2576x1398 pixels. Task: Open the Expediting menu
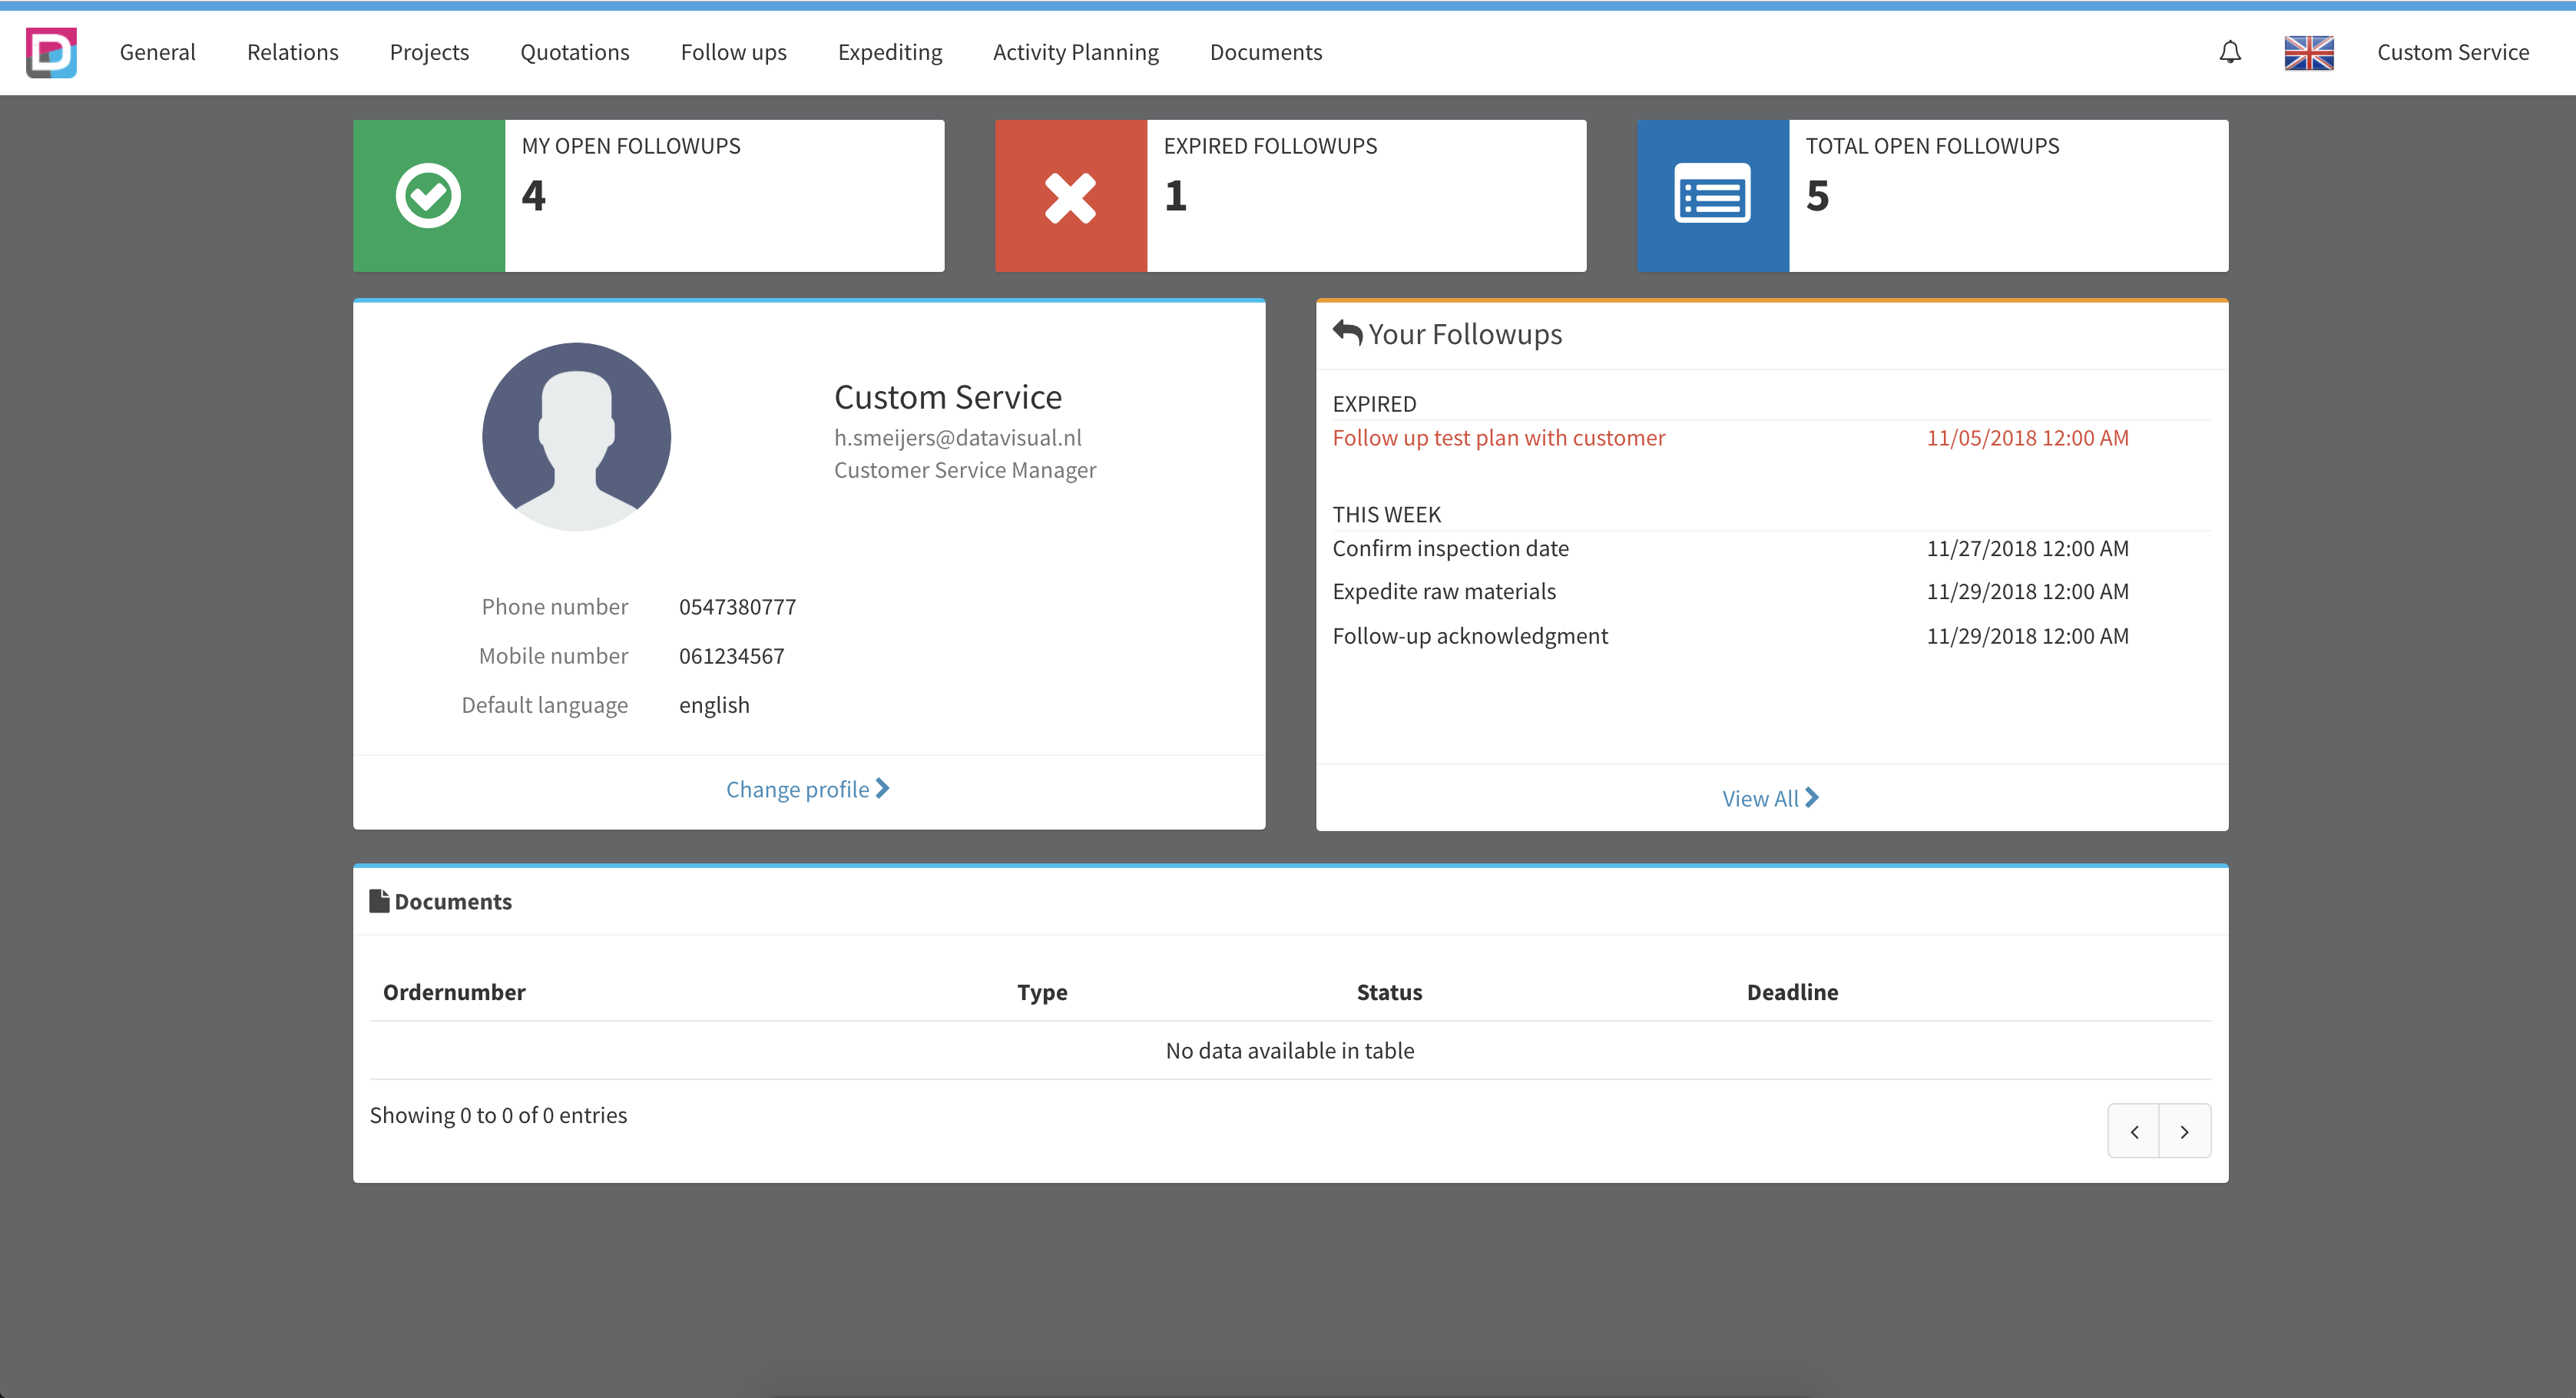point(890,52)
